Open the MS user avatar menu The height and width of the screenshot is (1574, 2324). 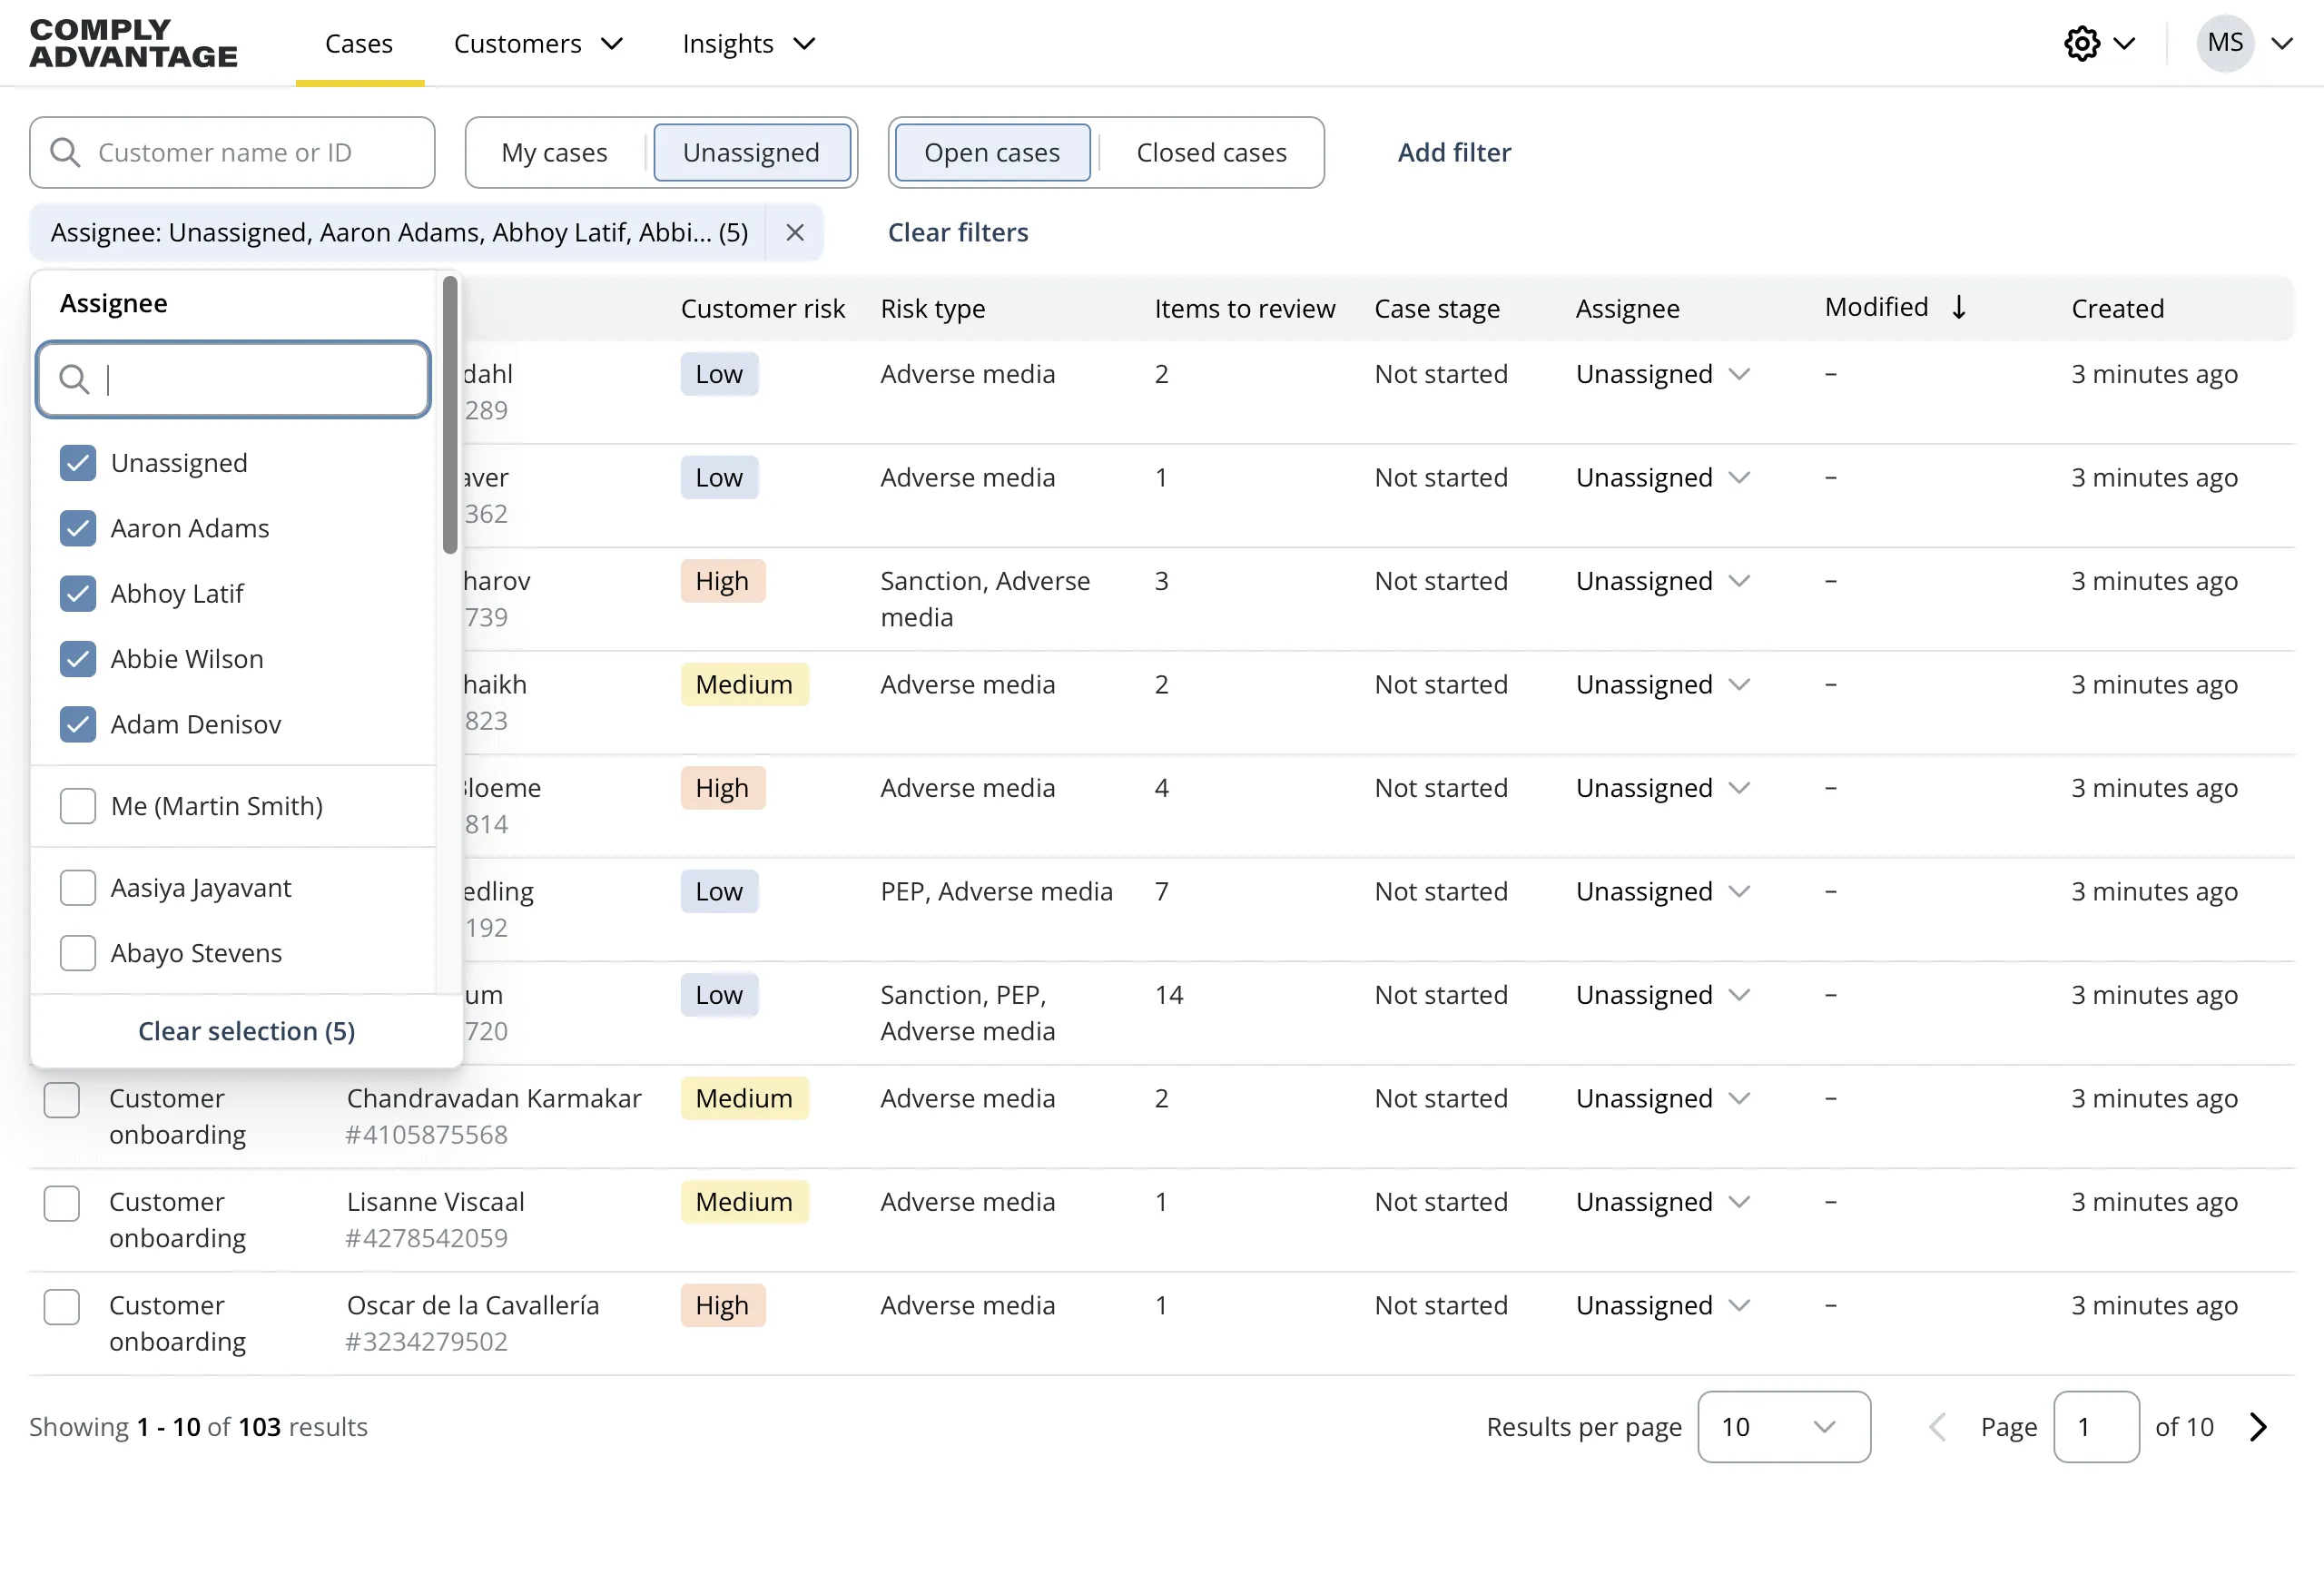tap(2224, 43)
